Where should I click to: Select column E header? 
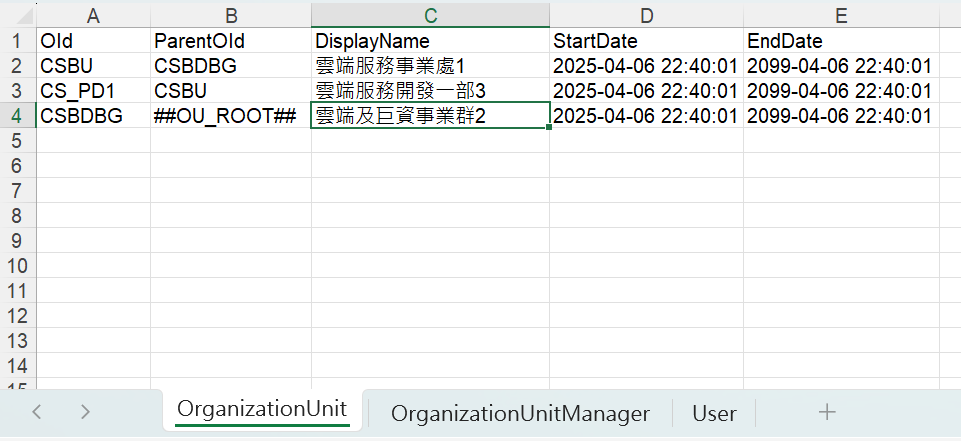(x=841, y=15)
